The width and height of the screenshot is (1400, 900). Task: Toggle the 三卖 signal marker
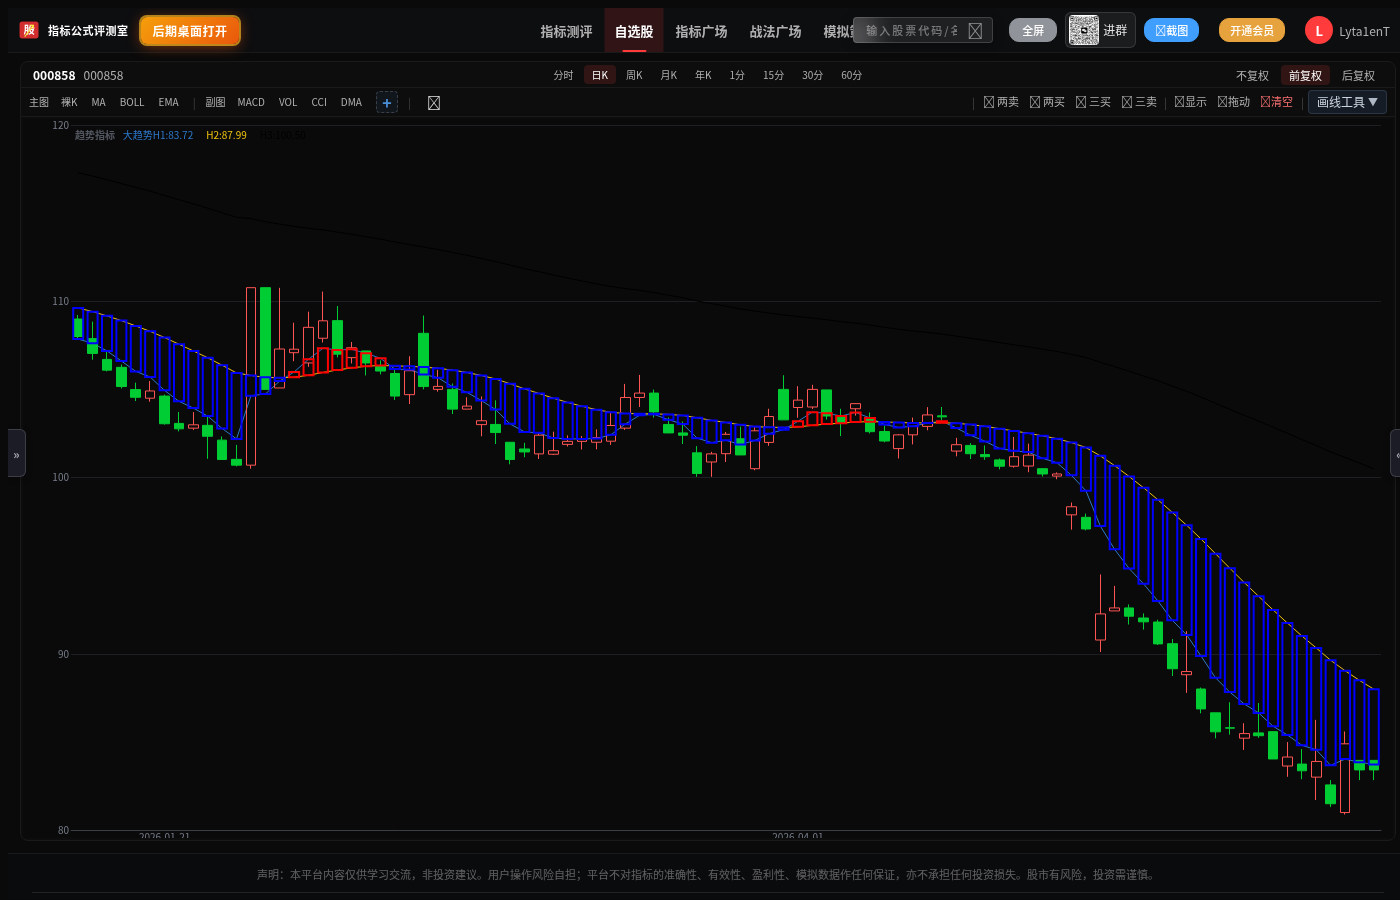[1139, 102]
